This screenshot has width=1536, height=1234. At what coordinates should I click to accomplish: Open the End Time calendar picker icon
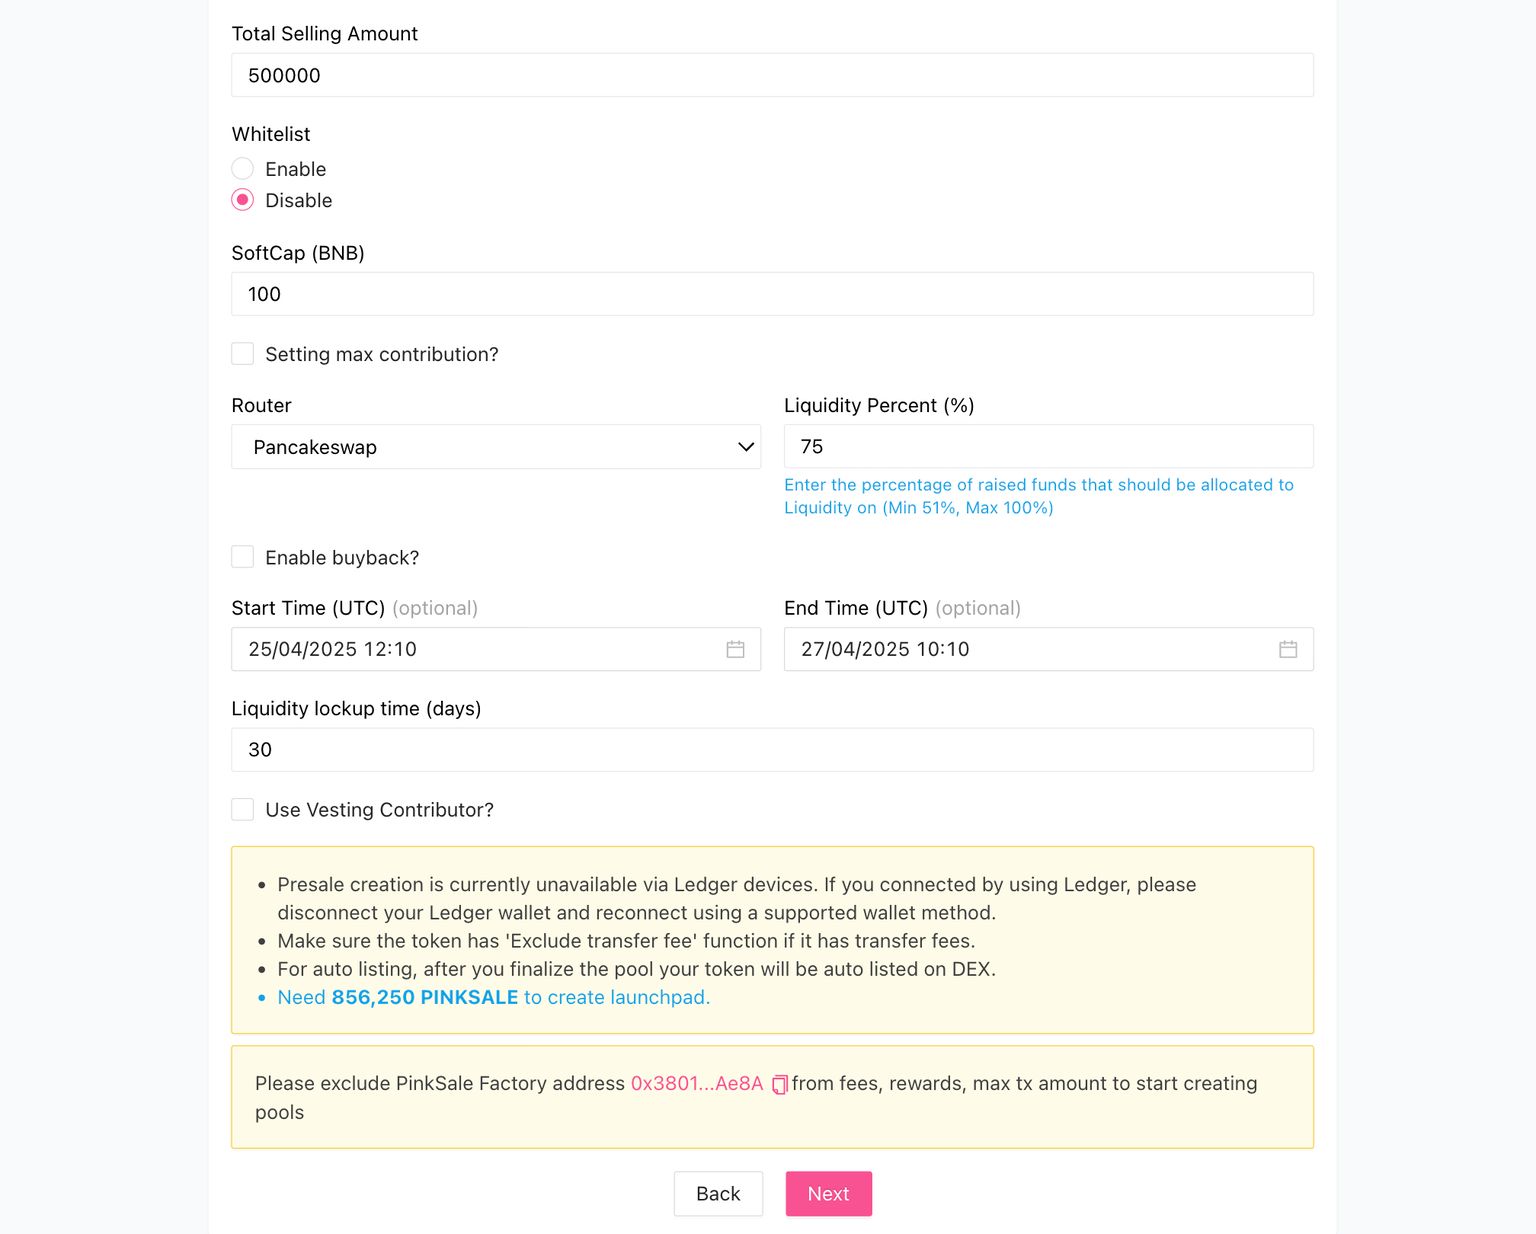[x=1288, y=650]
